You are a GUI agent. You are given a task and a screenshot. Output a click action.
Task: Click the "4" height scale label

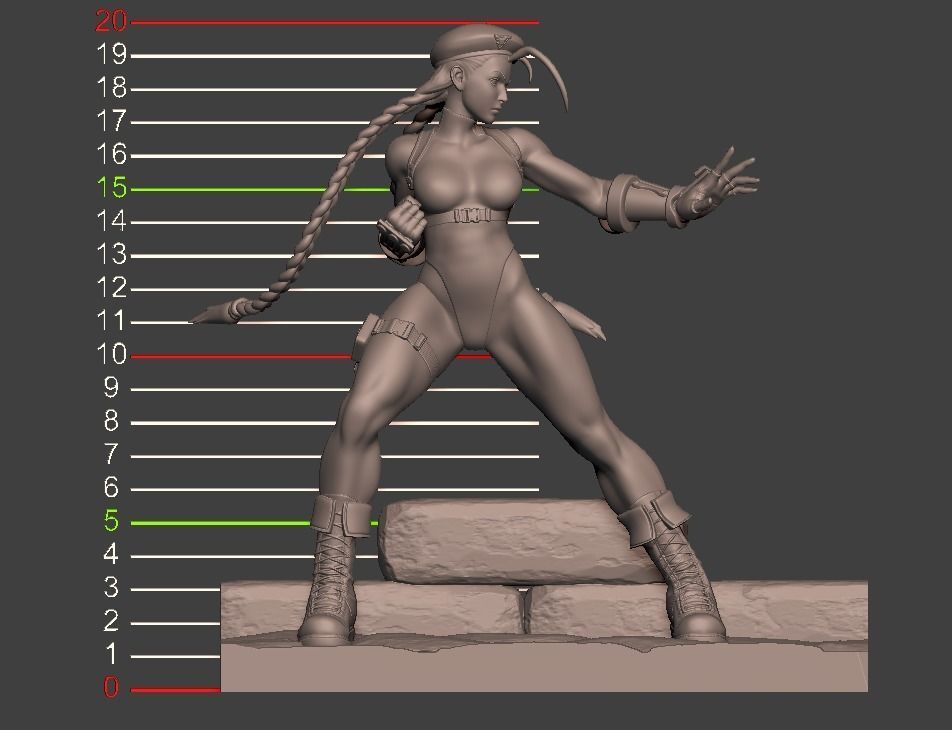(x=110, y=555)
